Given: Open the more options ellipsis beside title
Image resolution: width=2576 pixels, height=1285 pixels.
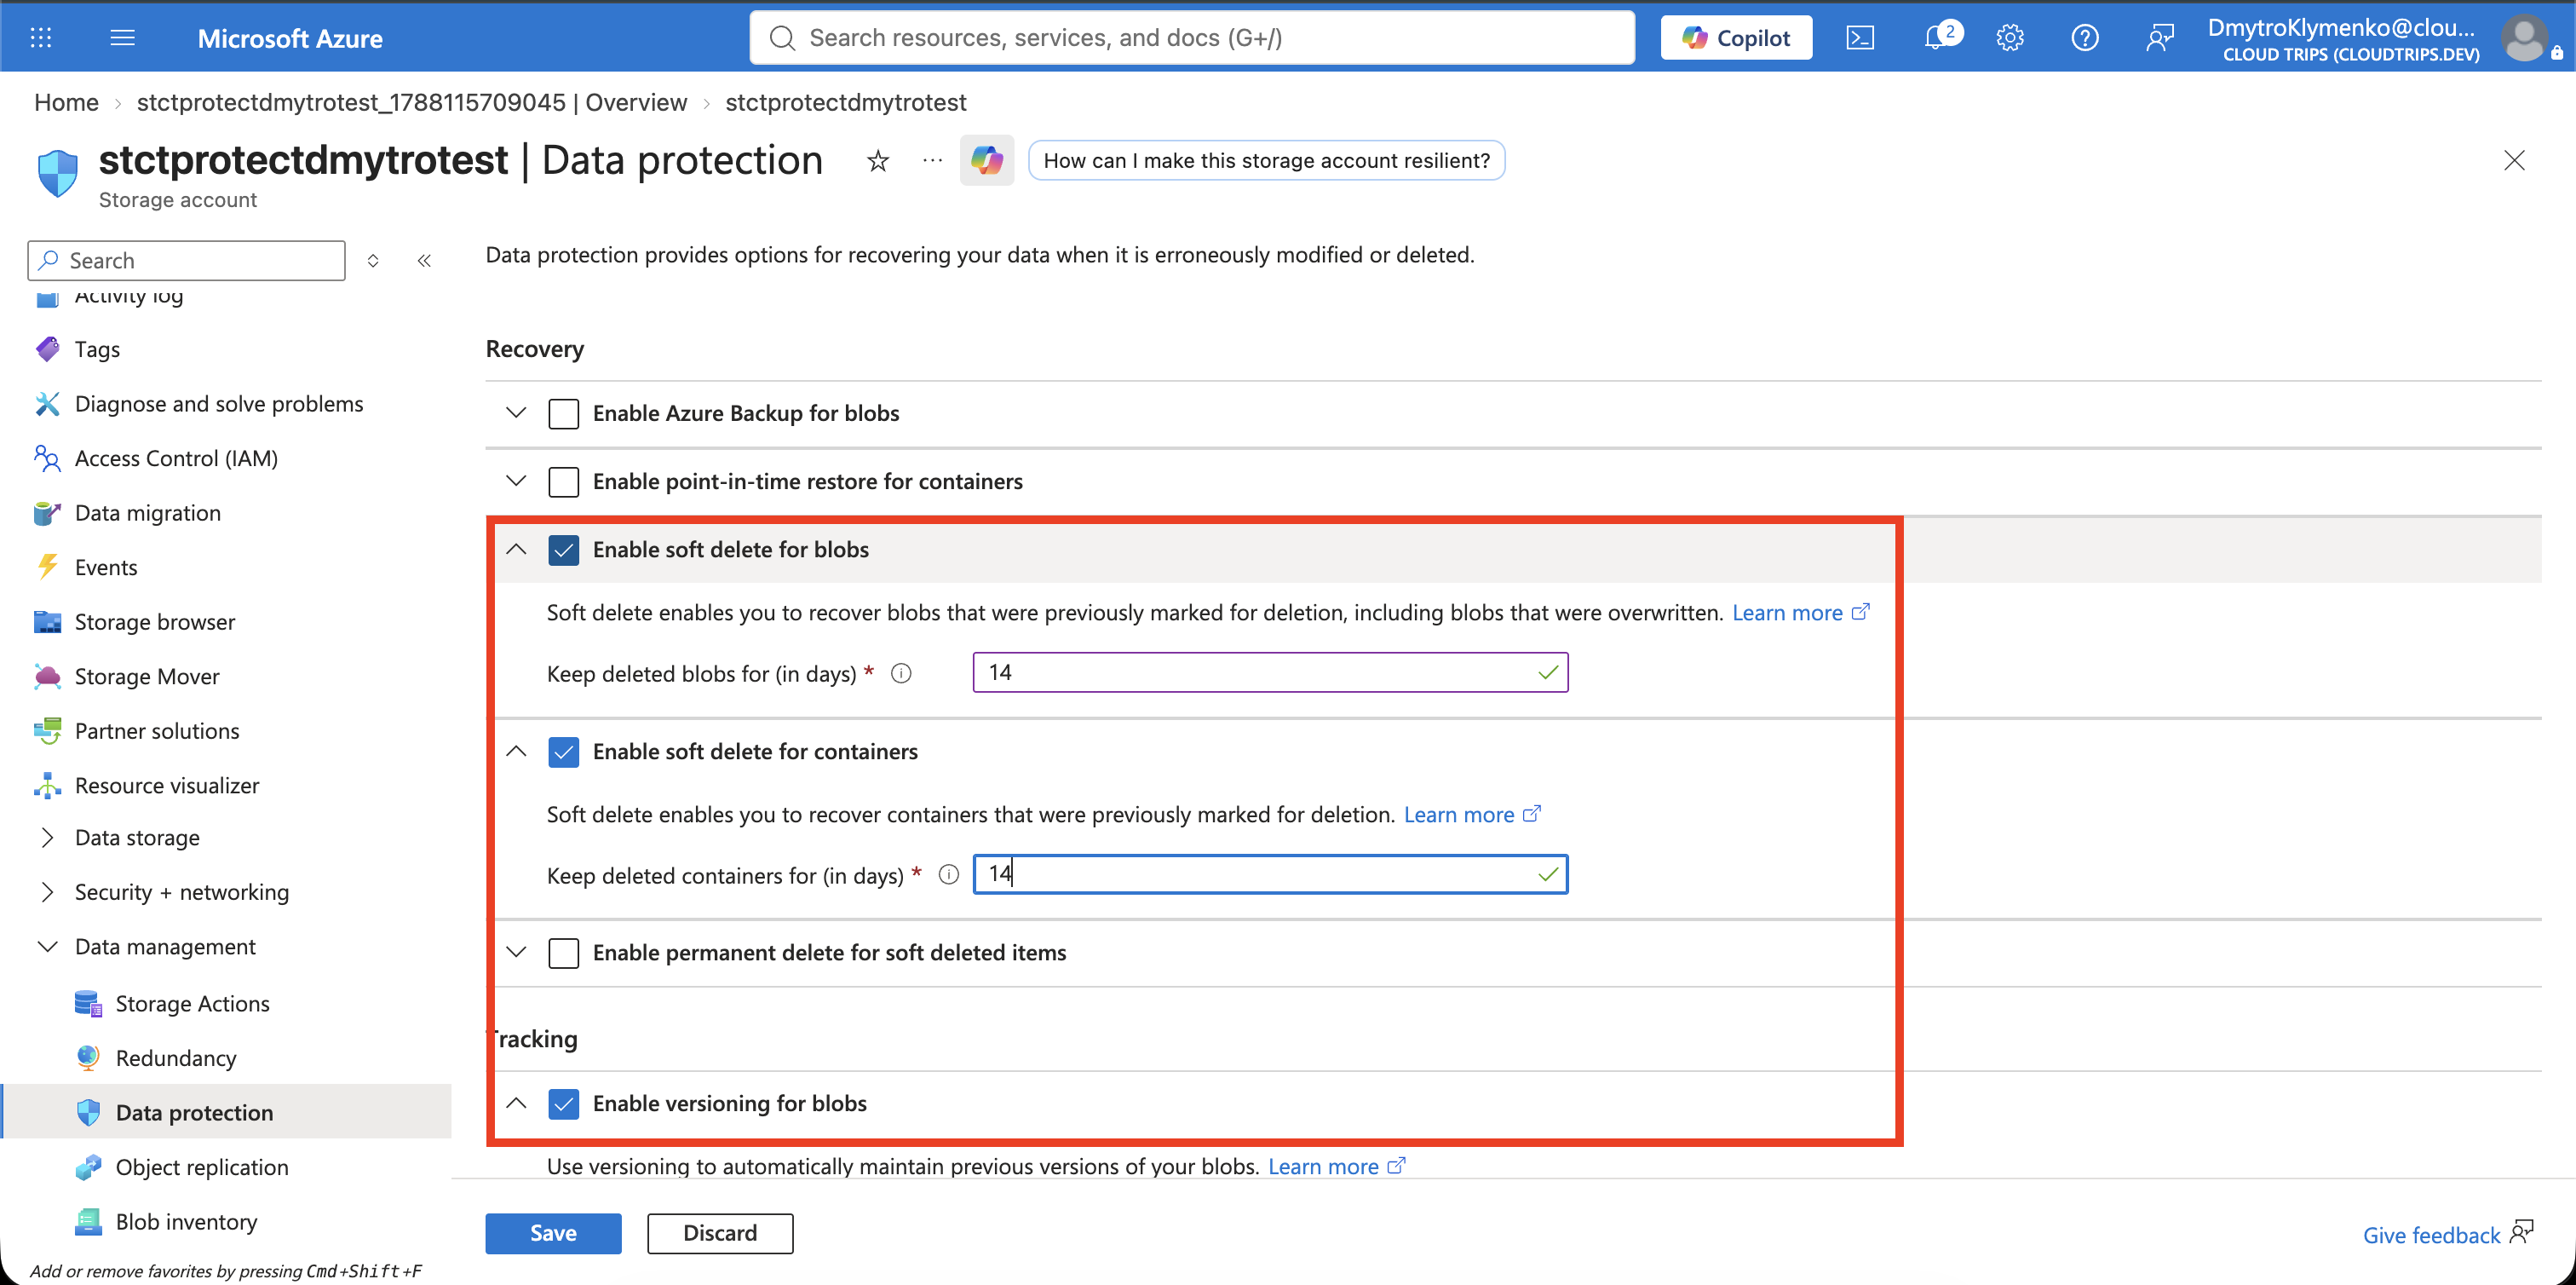Looking at the screenshot, I should [x=932, y=160].
